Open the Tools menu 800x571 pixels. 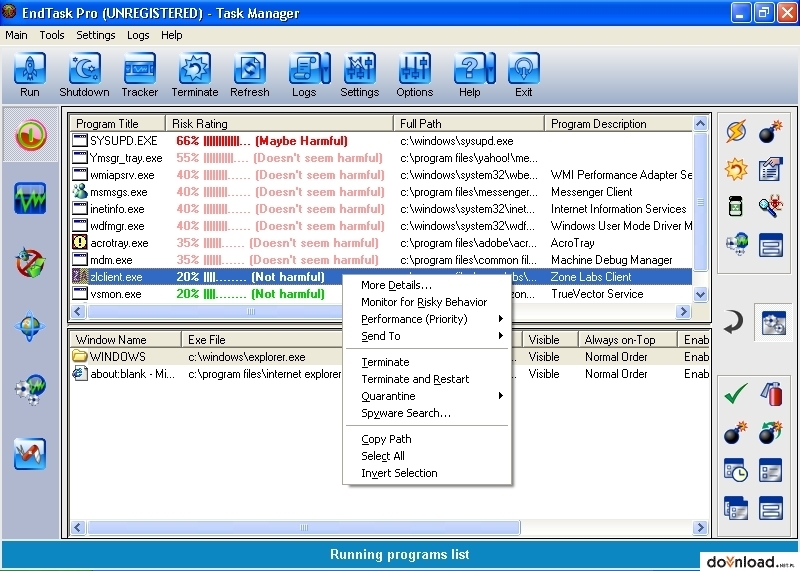[x=52, y=35]
